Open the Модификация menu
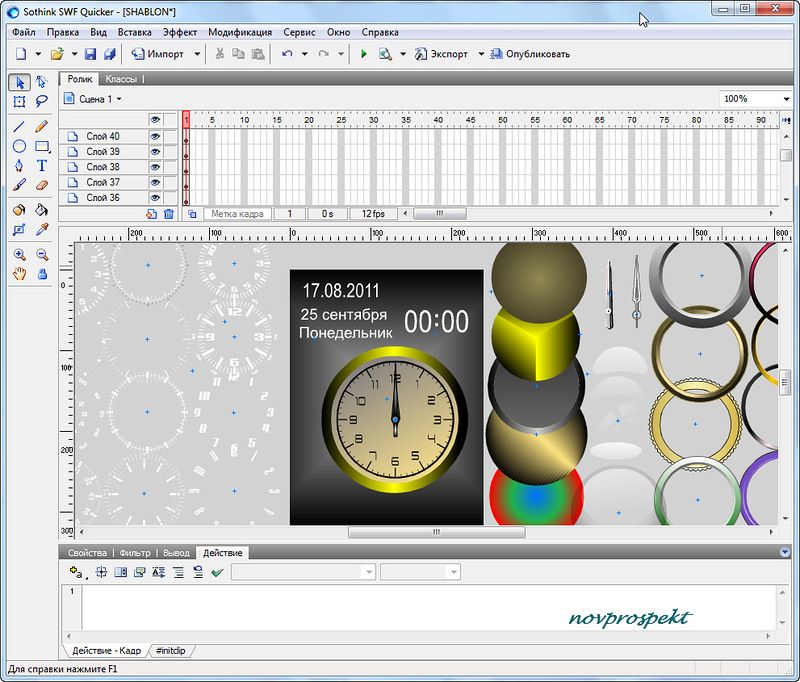The width and height of the screenshot is (800, 682). point(240,32)
